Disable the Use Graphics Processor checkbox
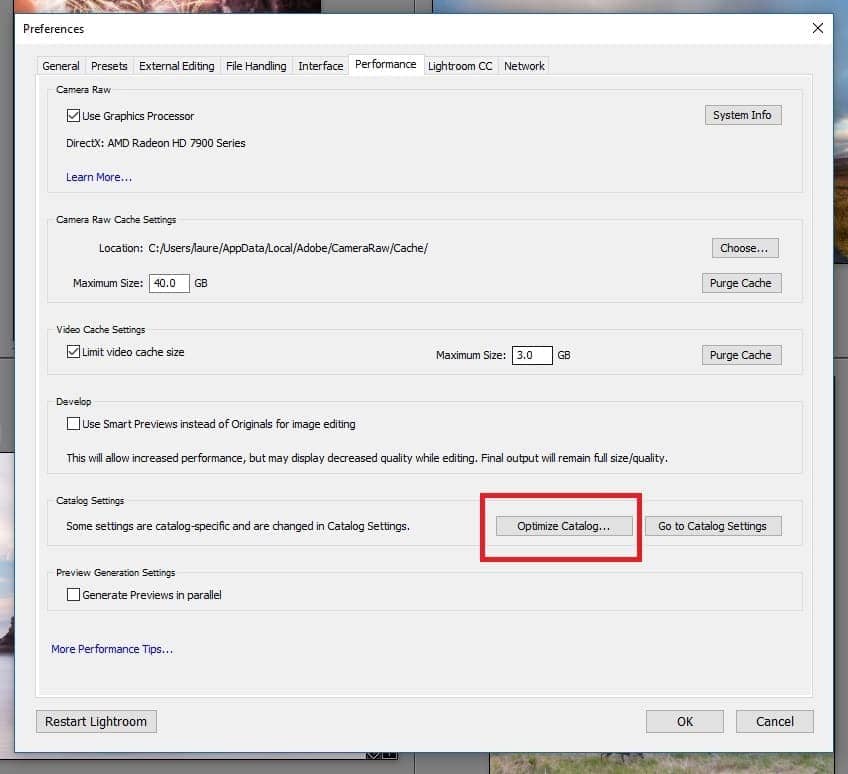Viewport: 848px width, 774px height. point(73,116)
